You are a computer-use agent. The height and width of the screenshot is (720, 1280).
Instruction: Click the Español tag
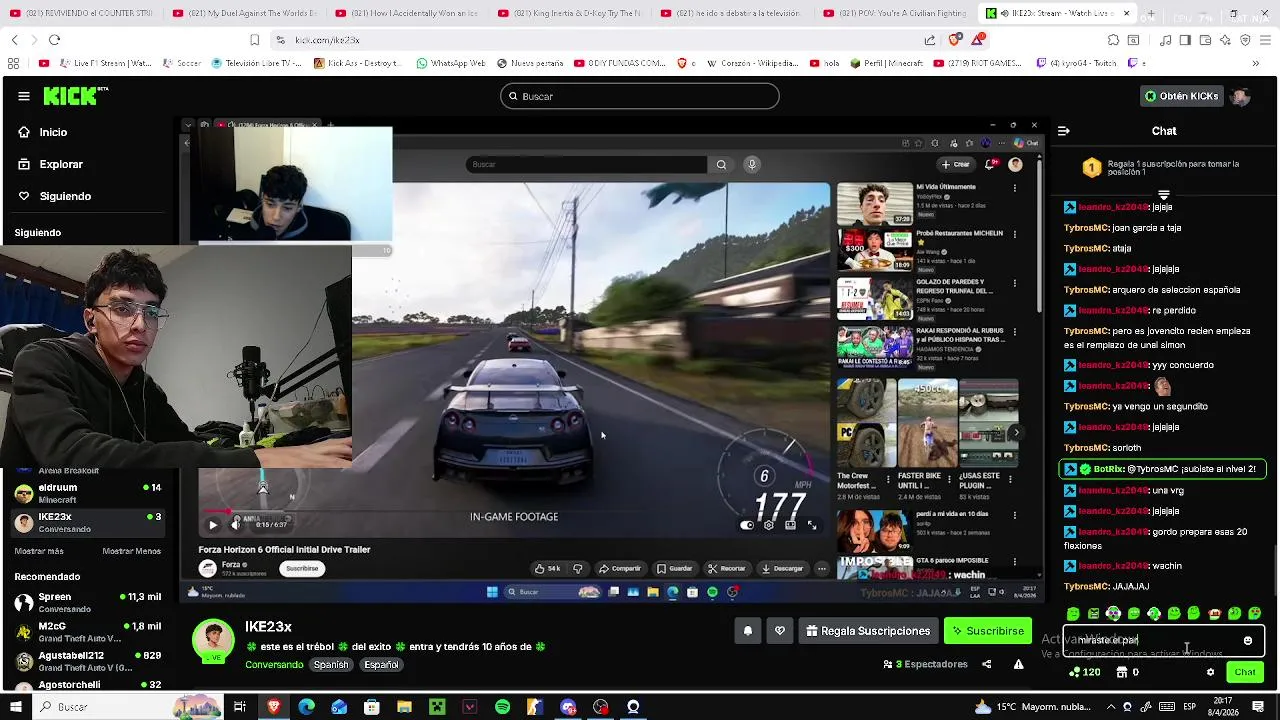point(381,665)
